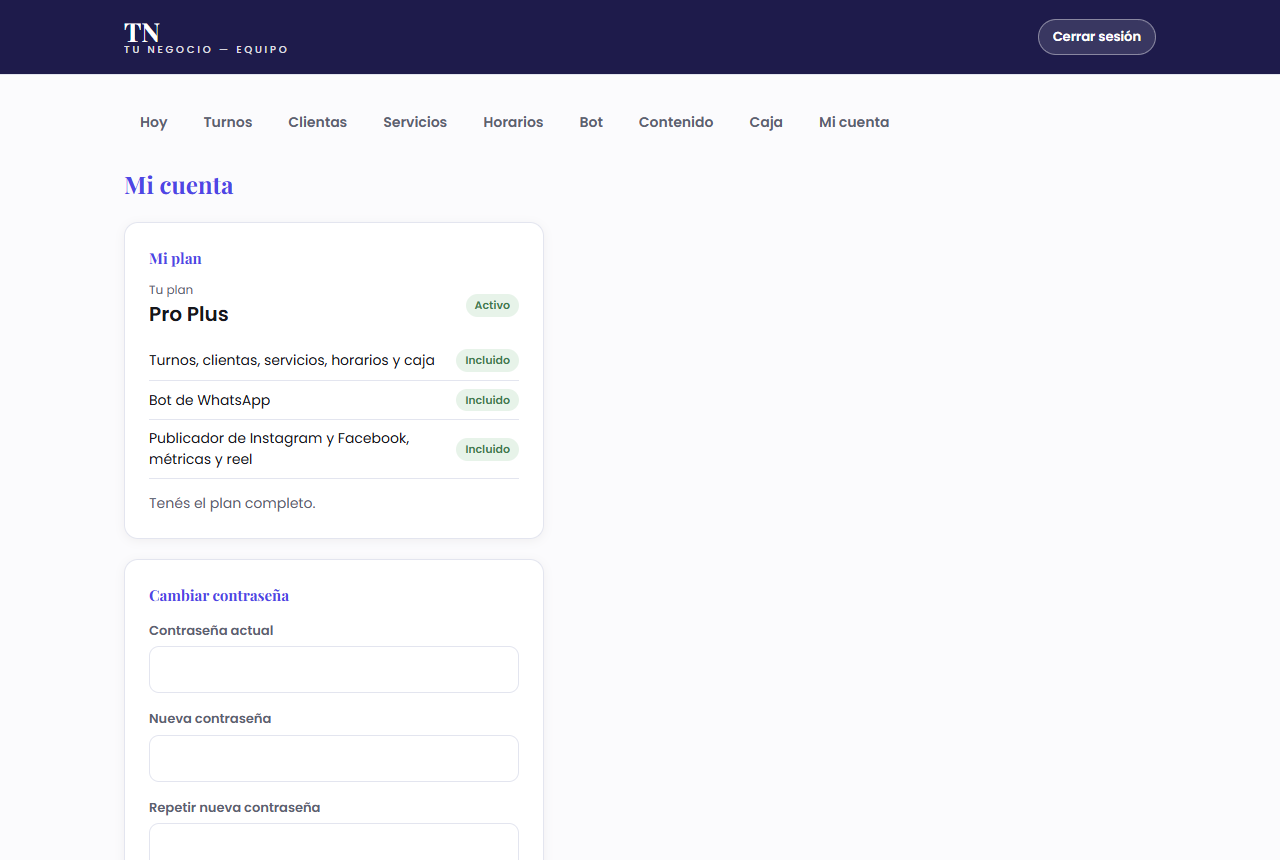Click the Activo status badge

coord(492,305)
